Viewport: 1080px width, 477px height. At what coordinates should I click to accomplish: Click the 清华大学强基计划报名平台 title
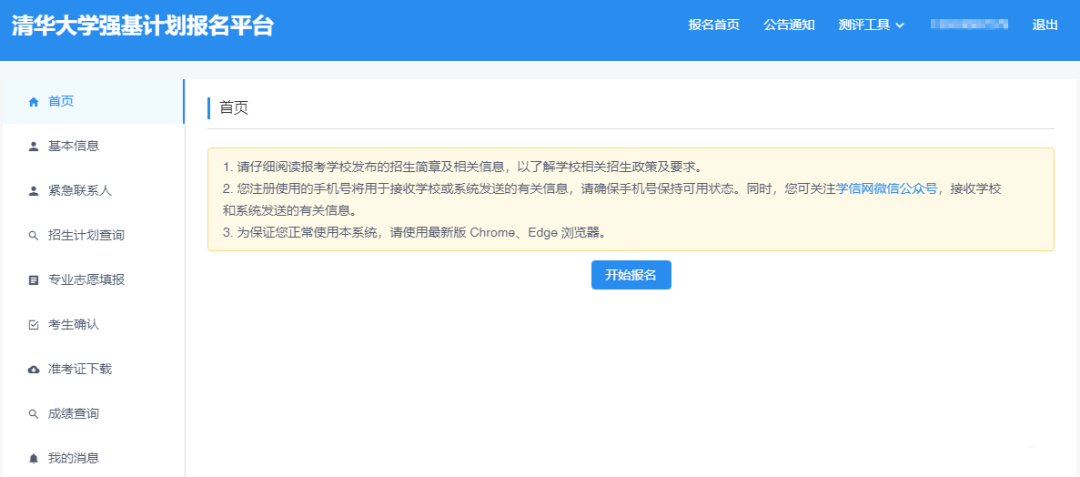click(x=142, y=27)
